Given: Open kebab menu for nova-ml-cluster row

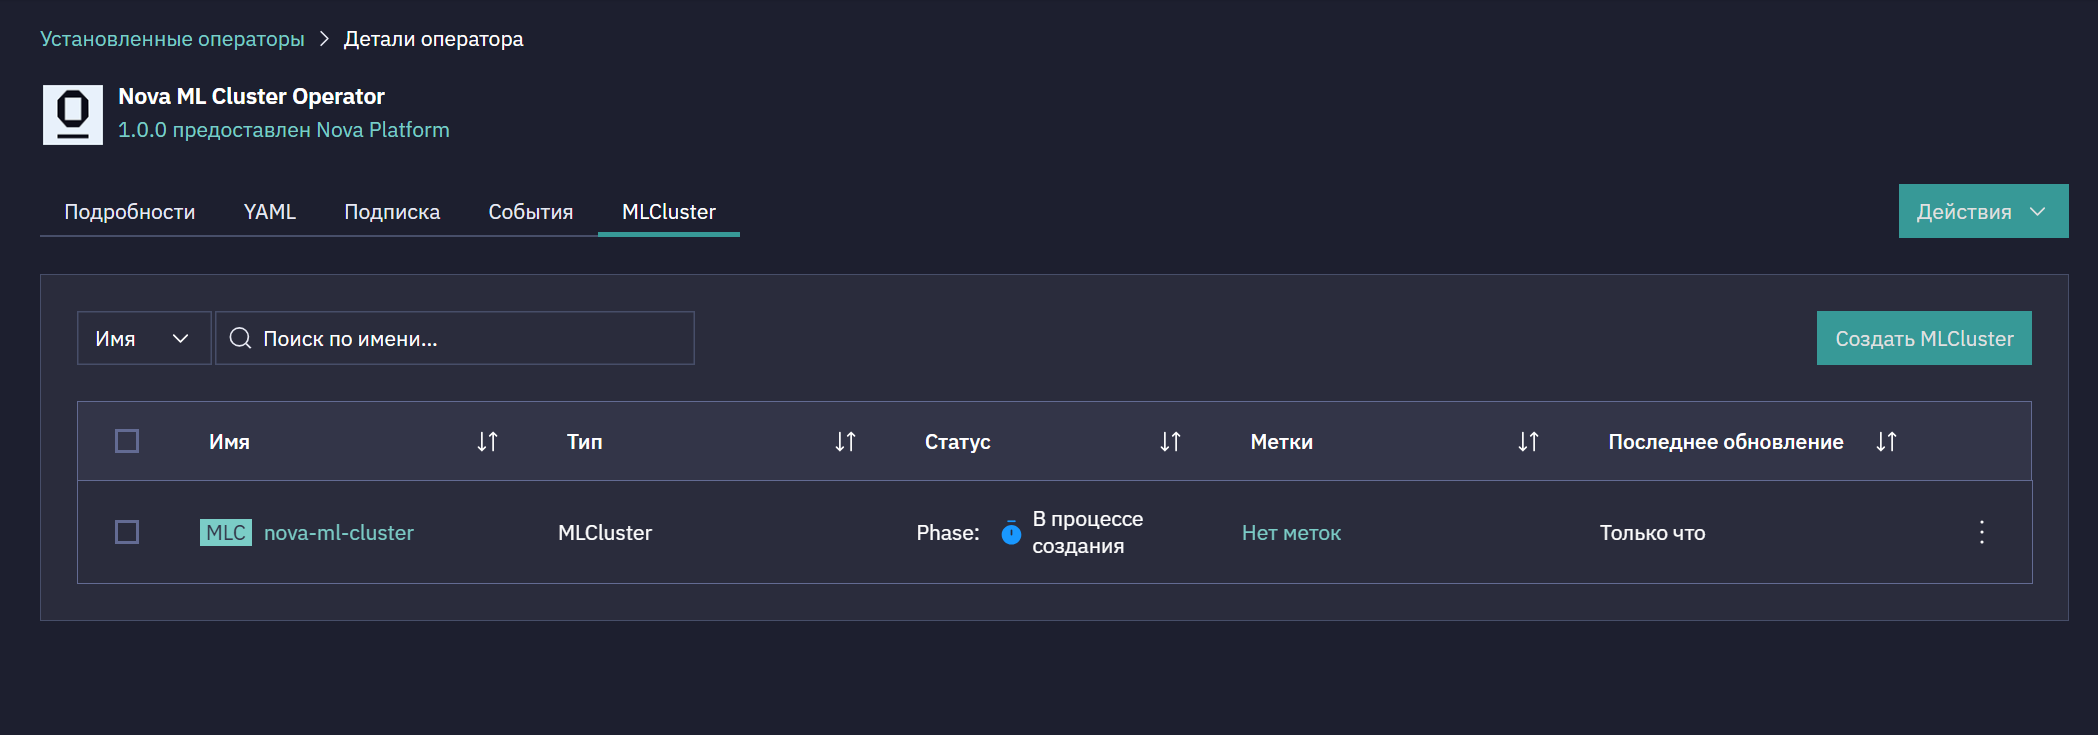Looking at the screenshot, I should (x=1981, y=532).
